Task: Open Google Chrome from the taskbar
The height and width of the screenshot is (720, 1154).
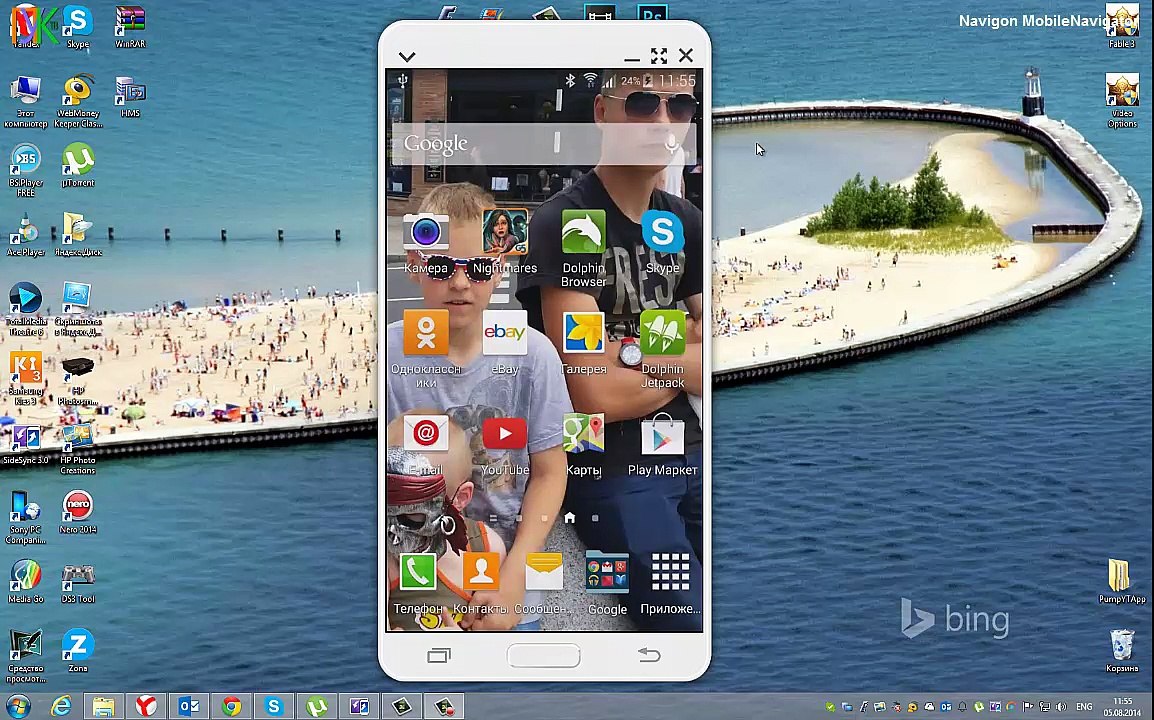Action: click(231, 707)
